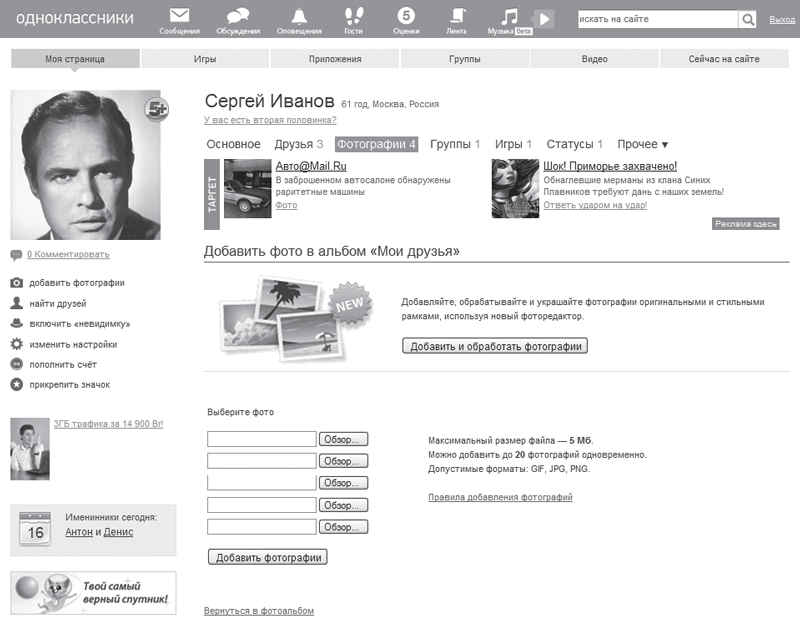The image size is (800, 626).
Task: Open Гости footprints icon
Action: click(x=353, y=16)
